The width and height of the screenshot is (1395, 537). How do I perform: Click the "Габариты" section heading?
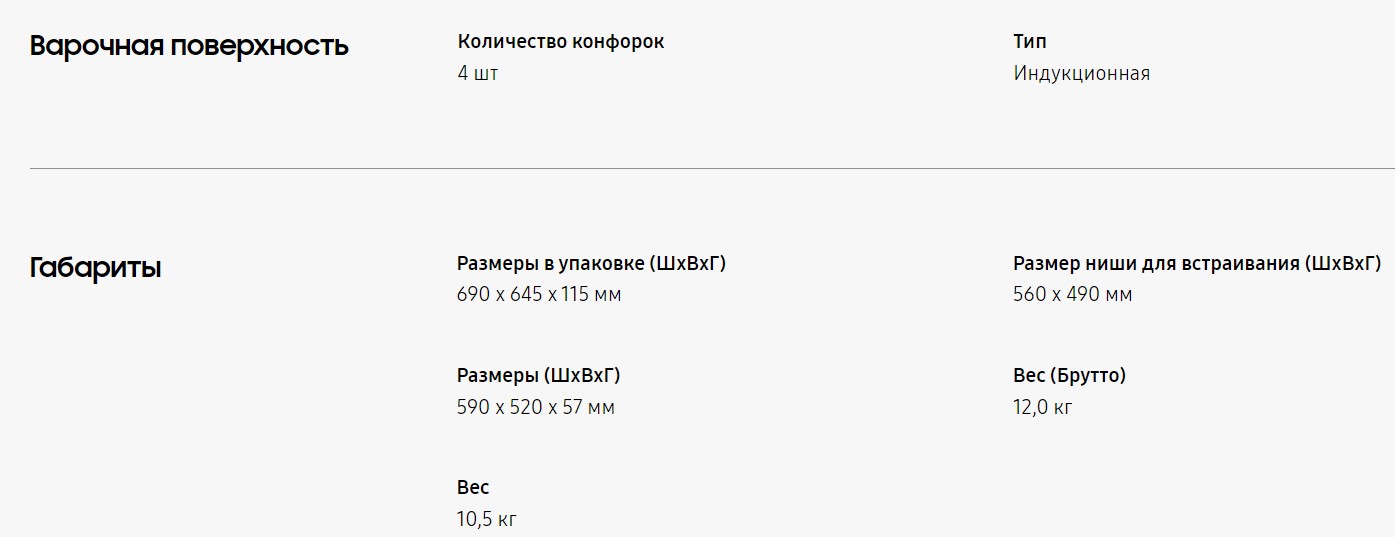[95, 268]
